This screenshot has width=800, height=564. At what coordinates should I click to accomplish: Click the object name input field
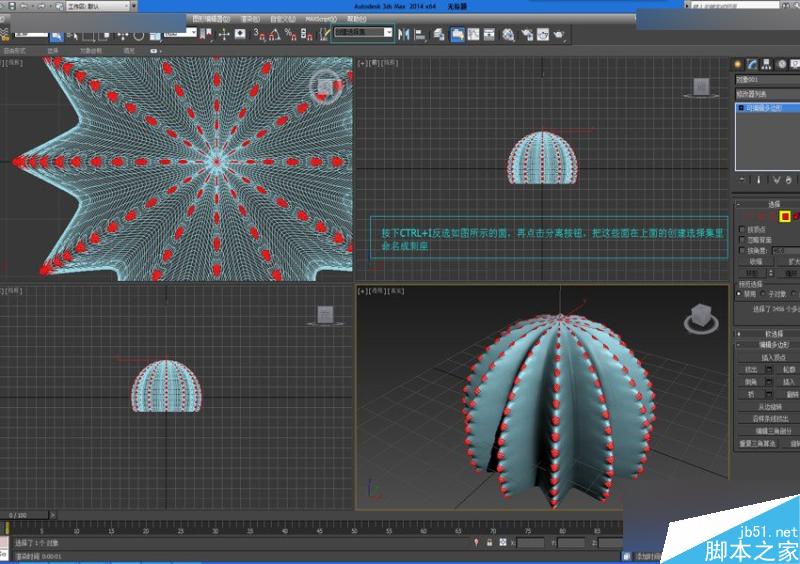765,80
